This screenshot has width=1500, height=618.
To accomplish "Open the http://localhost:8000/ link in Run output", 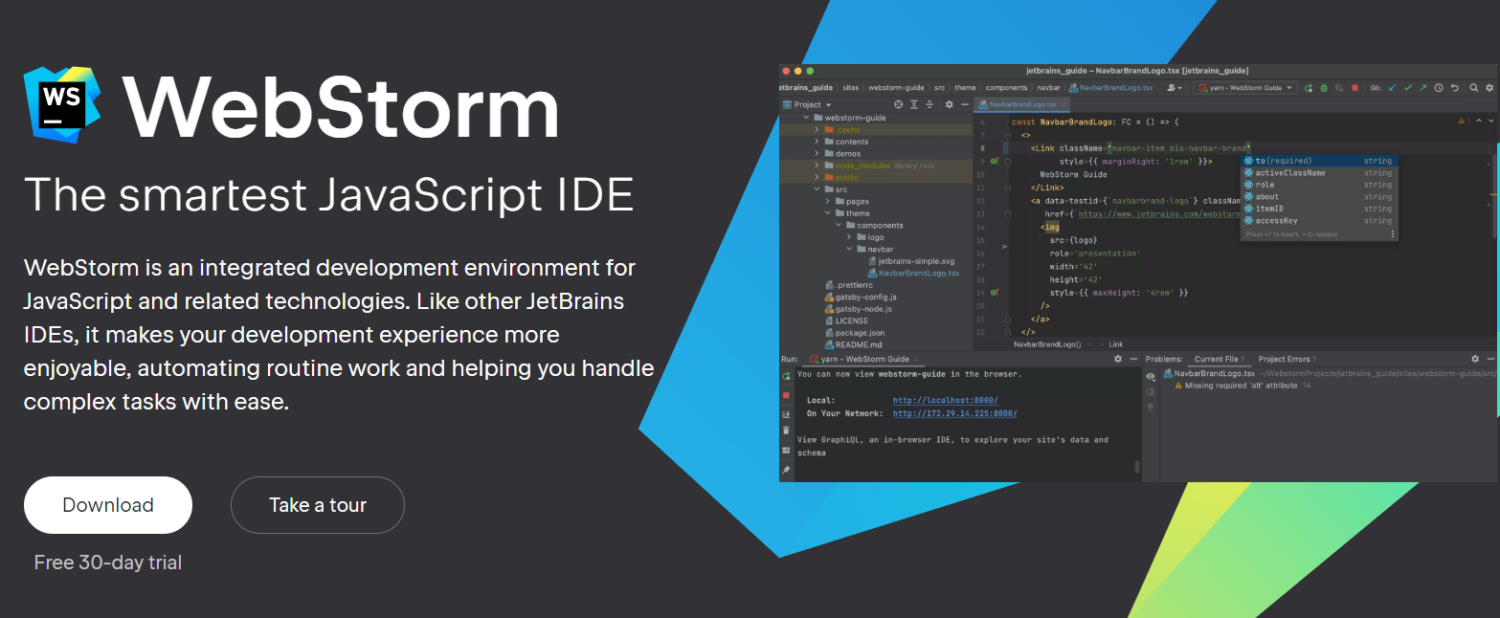I will pyautogui.click(x=945, y=401).
